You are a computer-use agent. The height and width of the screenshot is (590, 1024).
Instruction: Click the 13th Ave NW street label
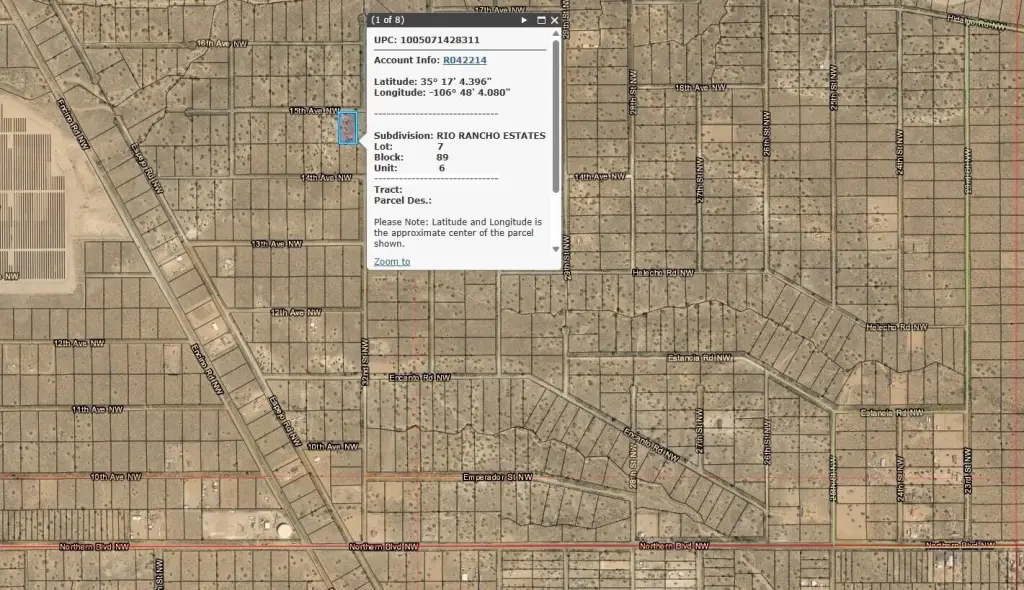pyautogui.click(x=274, y=243)
